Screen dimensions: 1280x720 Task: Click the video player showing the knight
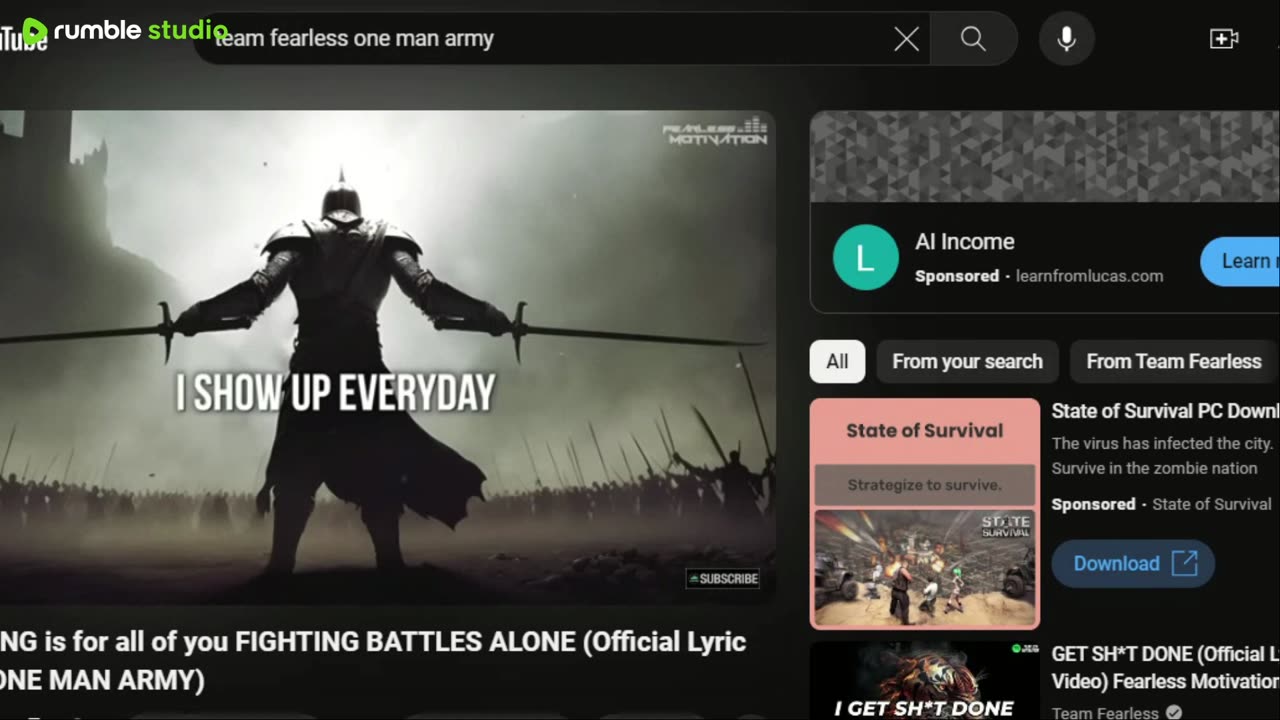click(x=388, y=357)
